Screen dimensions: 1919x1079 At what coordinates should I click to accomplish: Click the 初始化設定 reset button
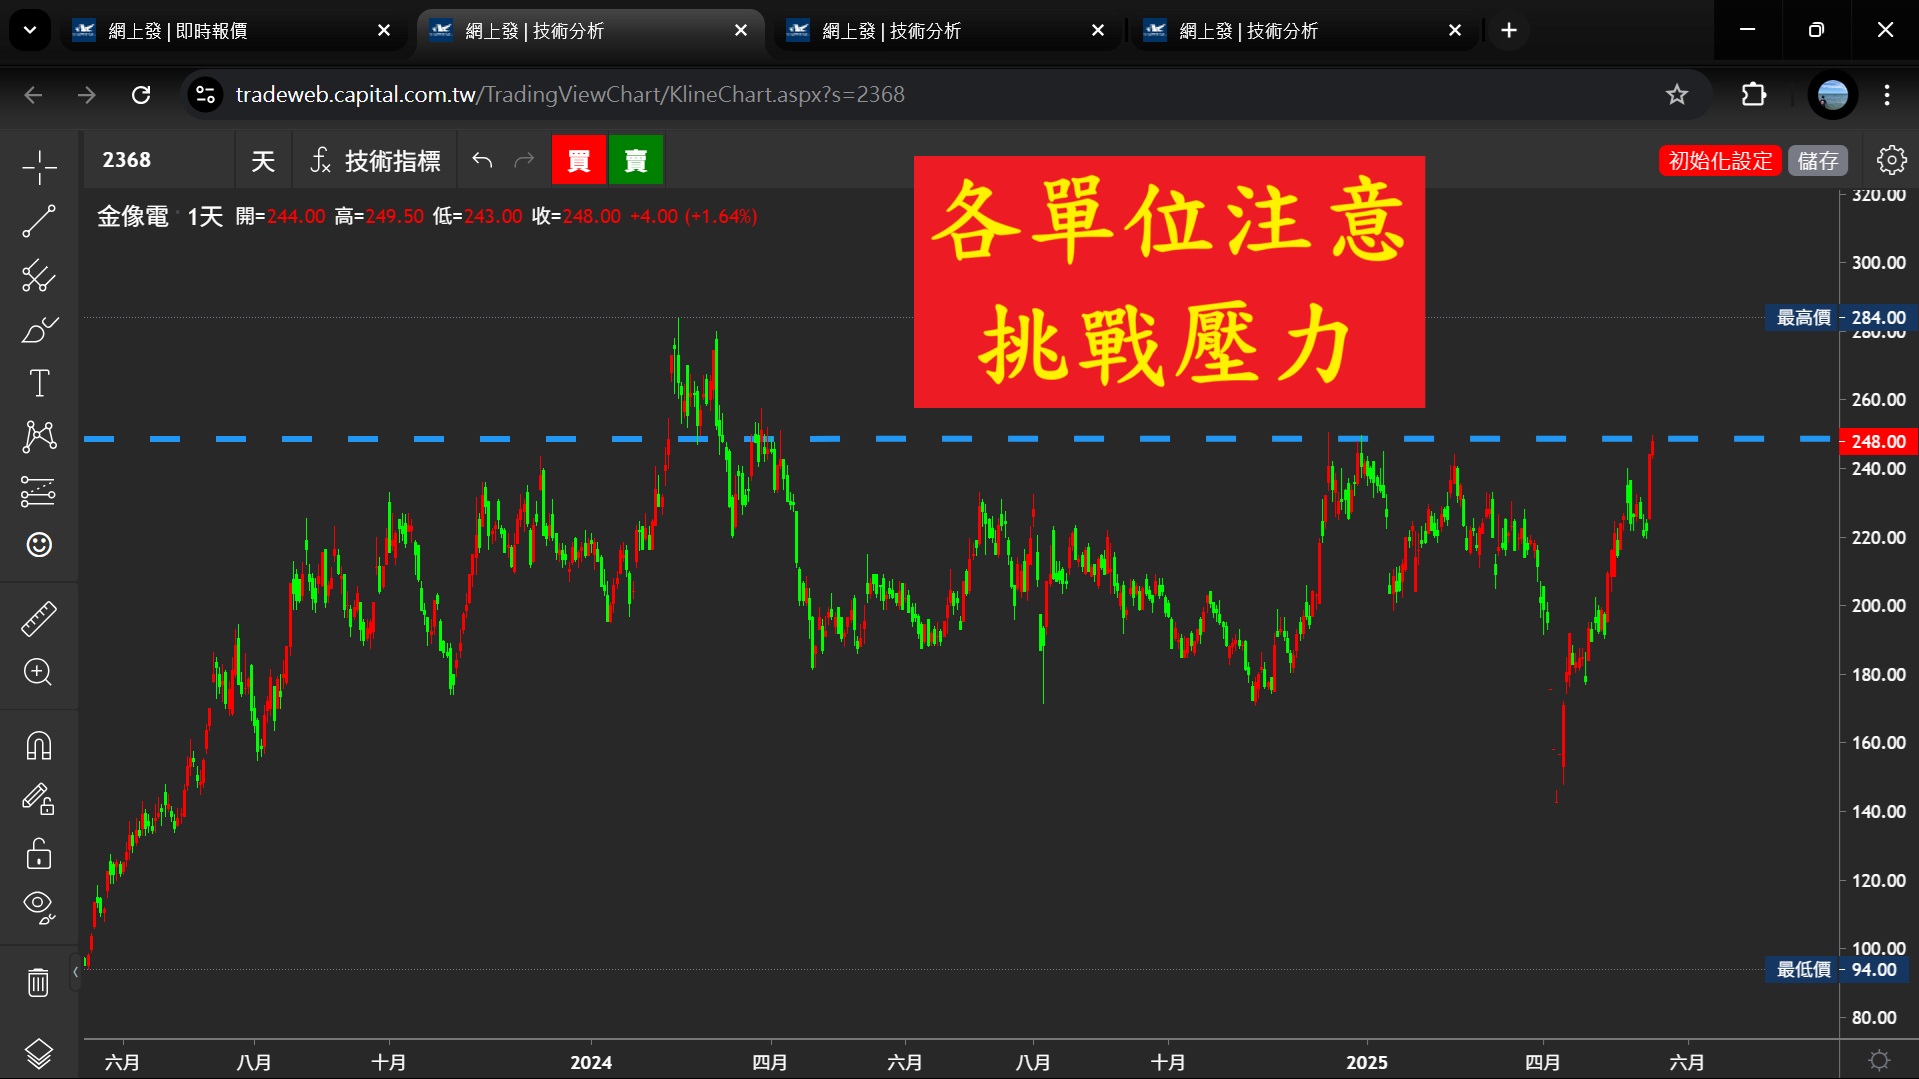(1720, 160)
